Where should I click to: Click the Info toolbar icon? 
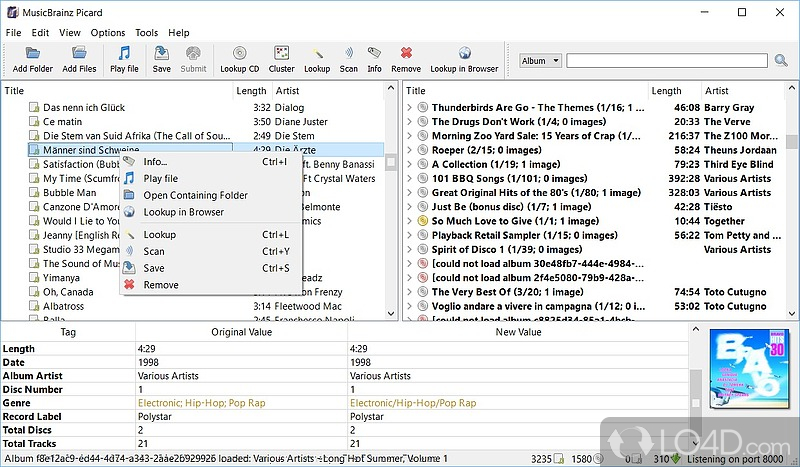(x=374, y=53)
